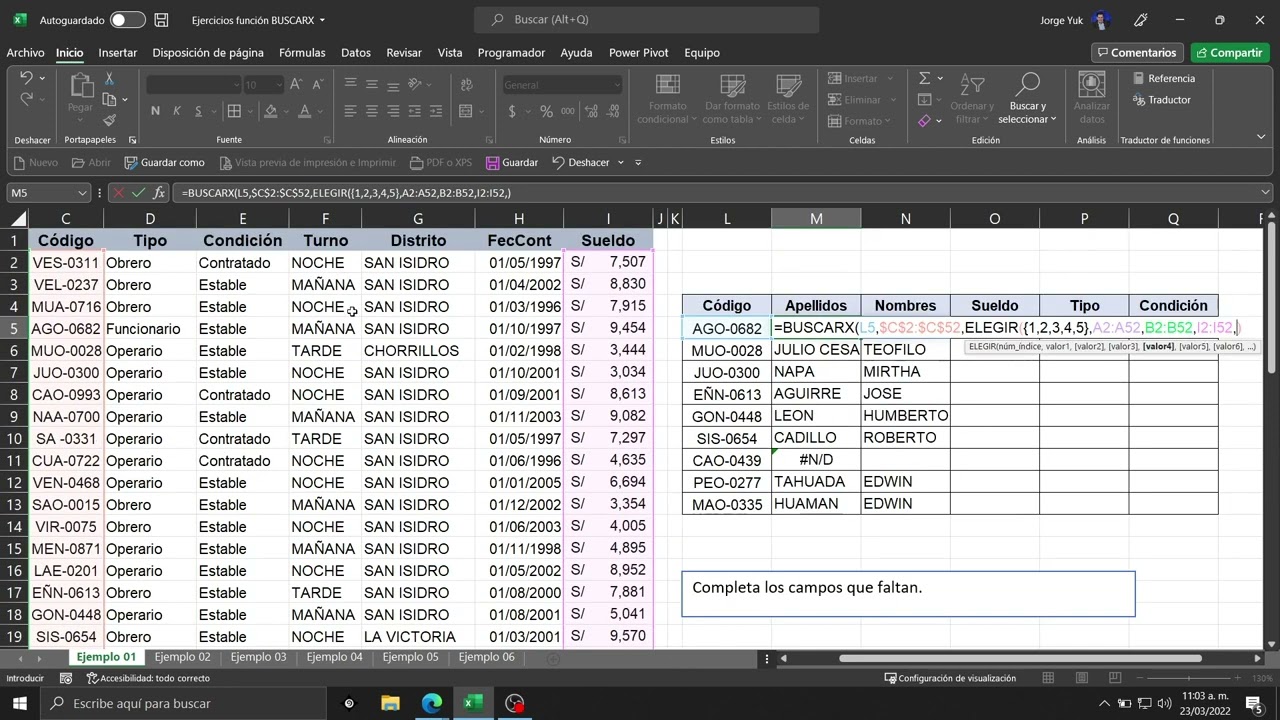Image resolution: width=1280 pixels, height=720 pixels.
Task: Open the fill color bucket swatch
Action: [269, 111]
